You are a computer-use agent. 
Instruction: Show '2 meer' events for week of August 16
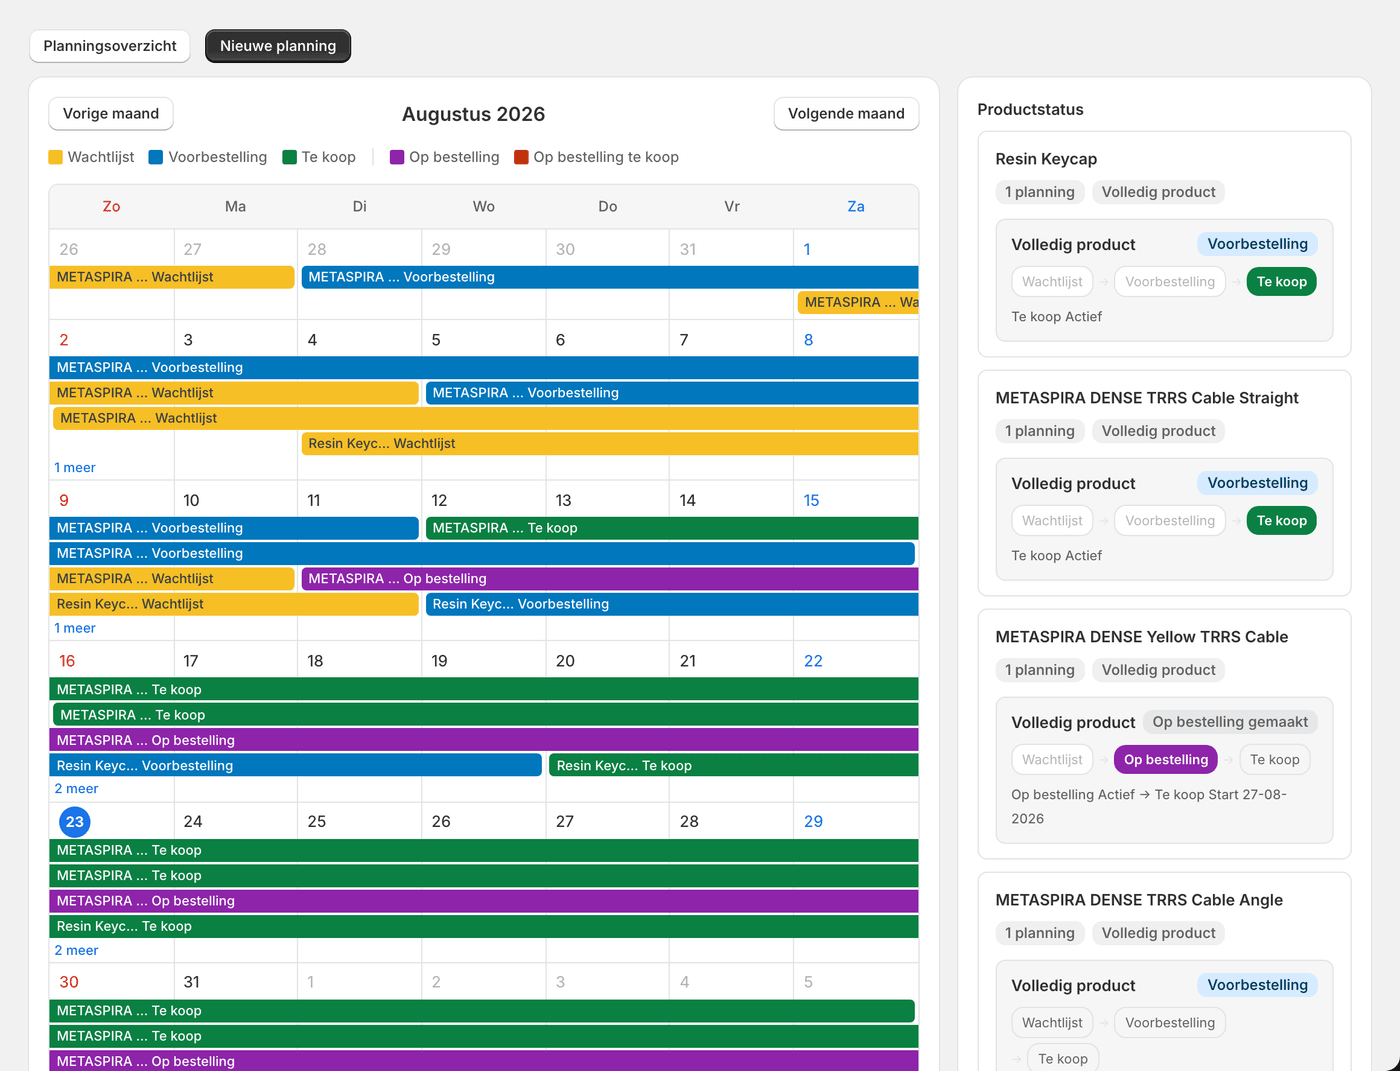pos(76,789)
